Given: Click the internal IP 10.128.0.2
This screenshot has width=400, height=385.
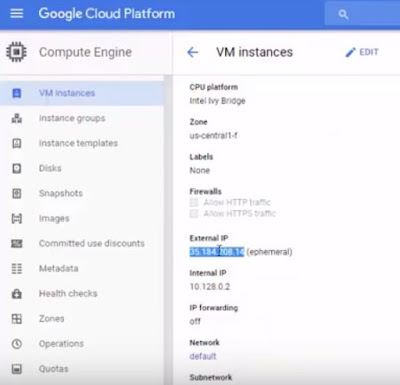Looking at the screenshot, I should click(x=210, y=287).
